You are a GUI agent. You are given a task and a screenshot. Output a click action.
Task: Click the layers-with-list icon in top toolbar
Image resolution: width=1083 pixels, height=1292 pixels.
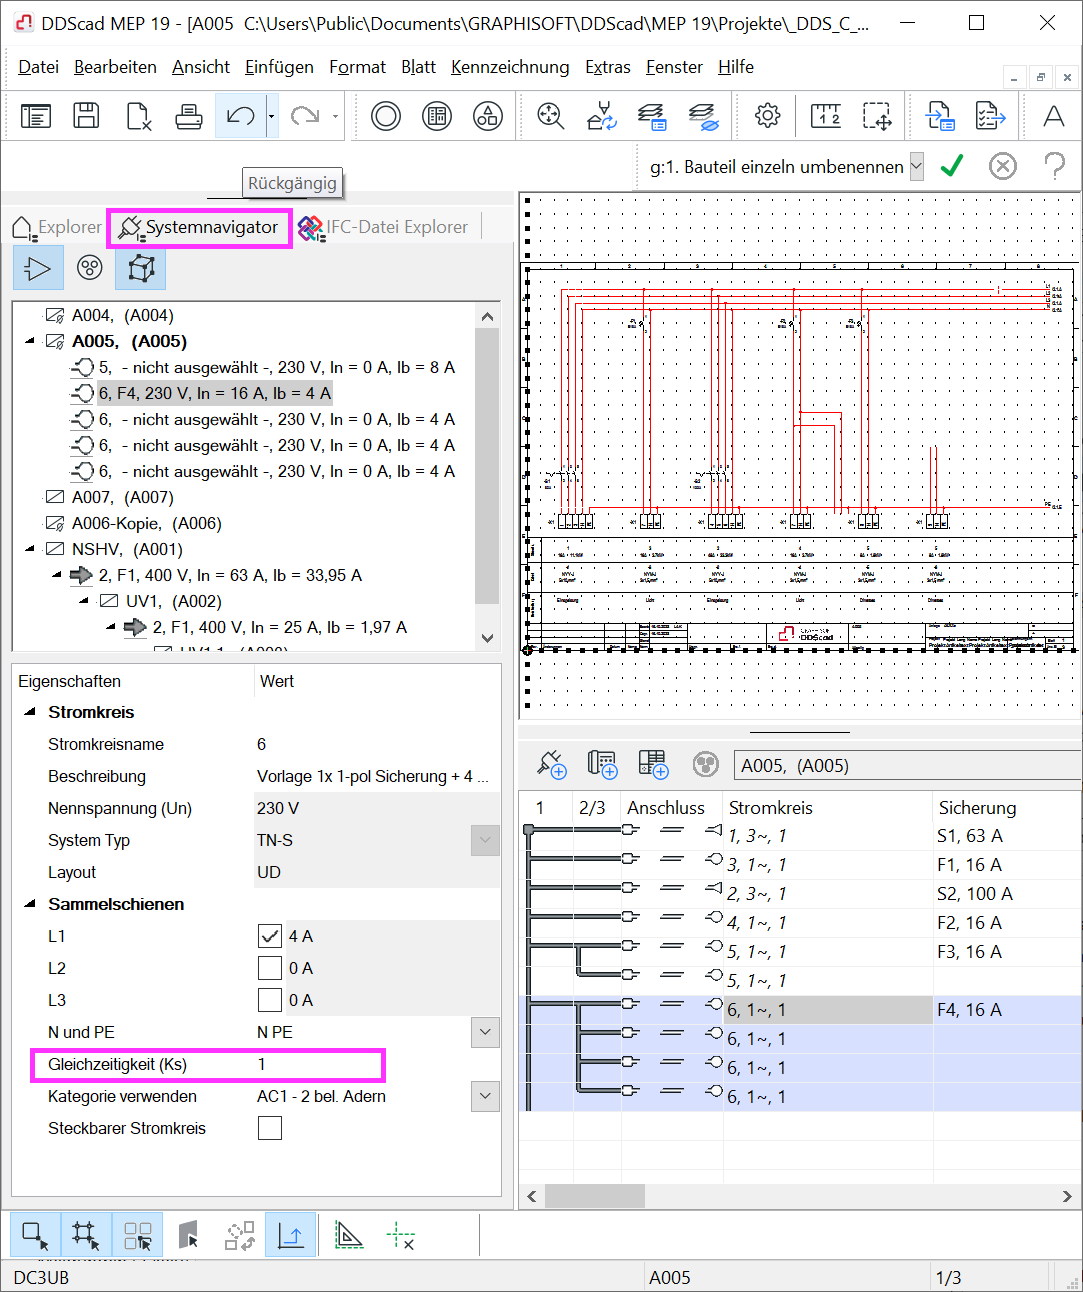651,116
